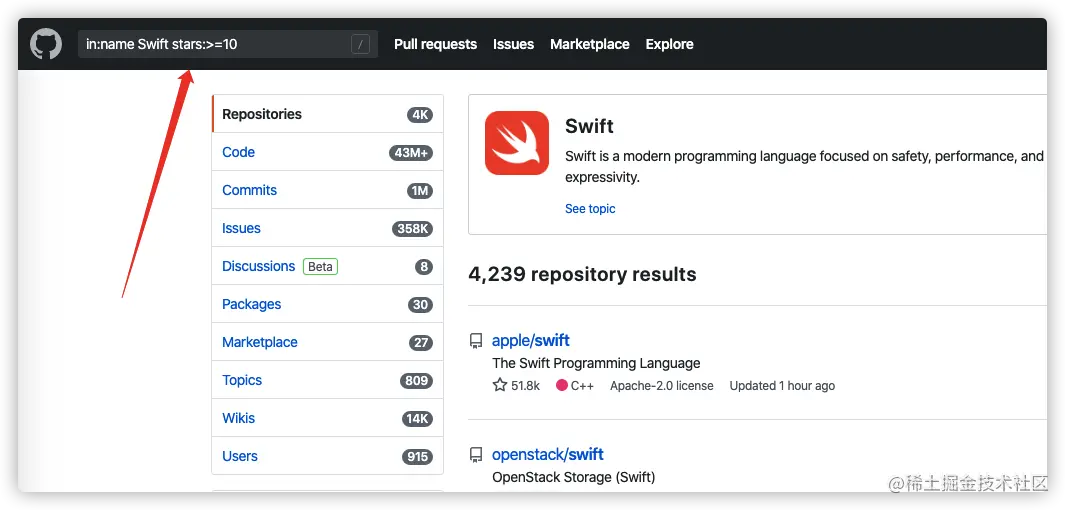Open Issues in the top navigation bar
The width and height of the screenshot is (1065, 510).
pyautogui.click(x=513, y=44)
